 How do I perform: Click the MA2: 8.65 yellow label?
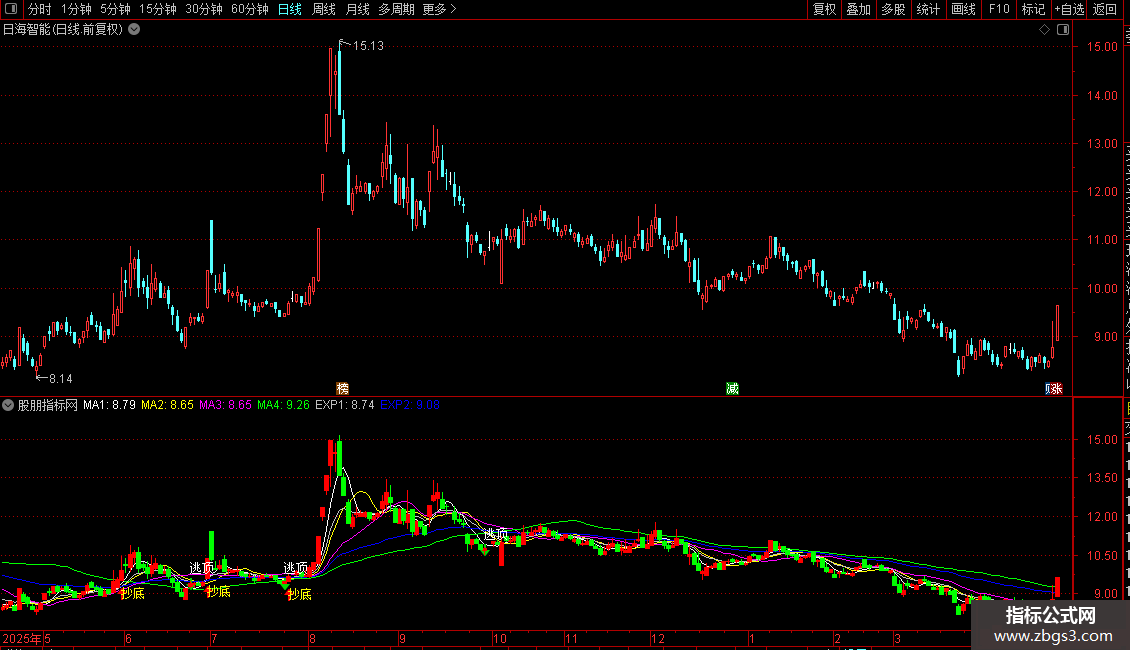tap(167, 405)
